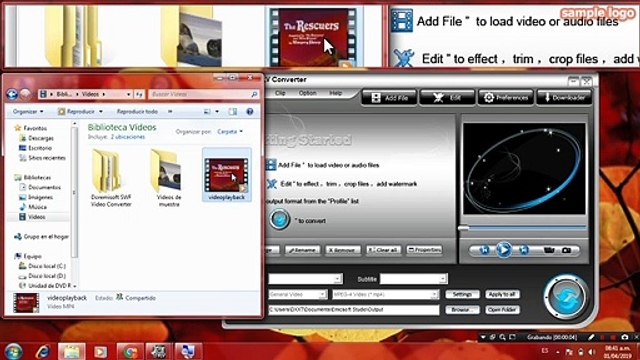This screenshot has width=640, height=360.
Task: Click the Forward arrow in Explorer
Action: (25, 94)
